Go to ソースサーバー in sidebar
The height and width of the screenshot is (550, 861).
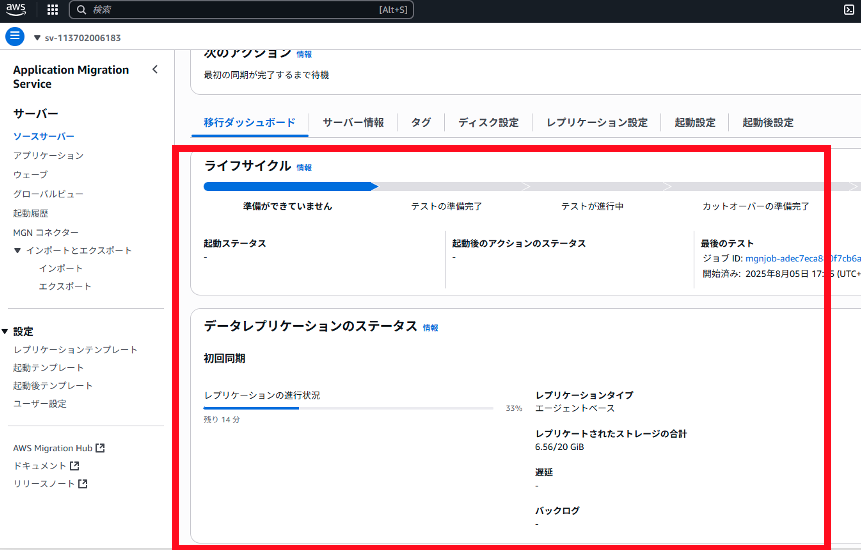(x=44, y=136)
